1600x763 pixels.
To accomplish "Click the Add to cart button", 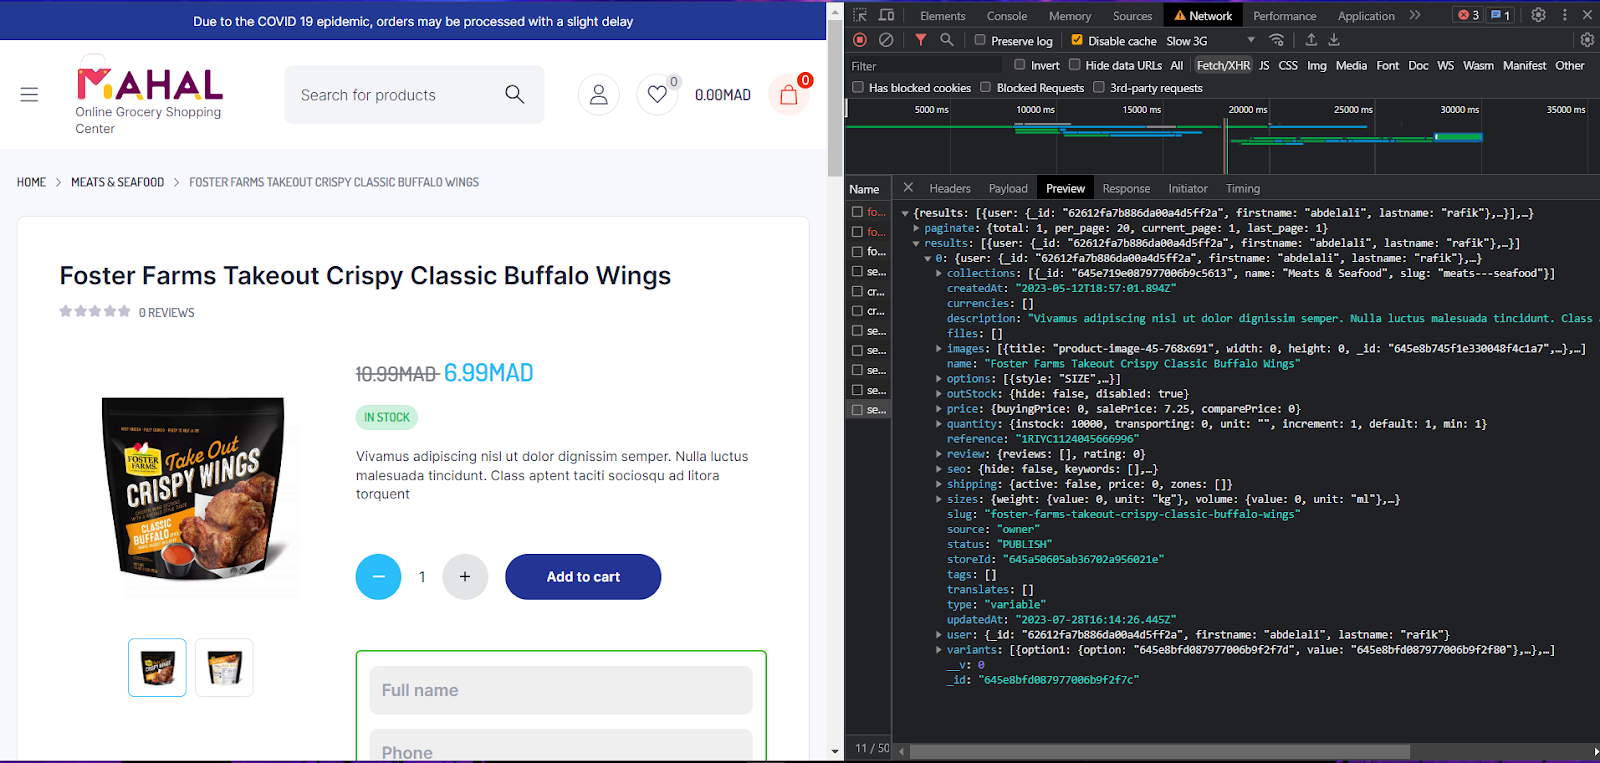I will point(583,577).
